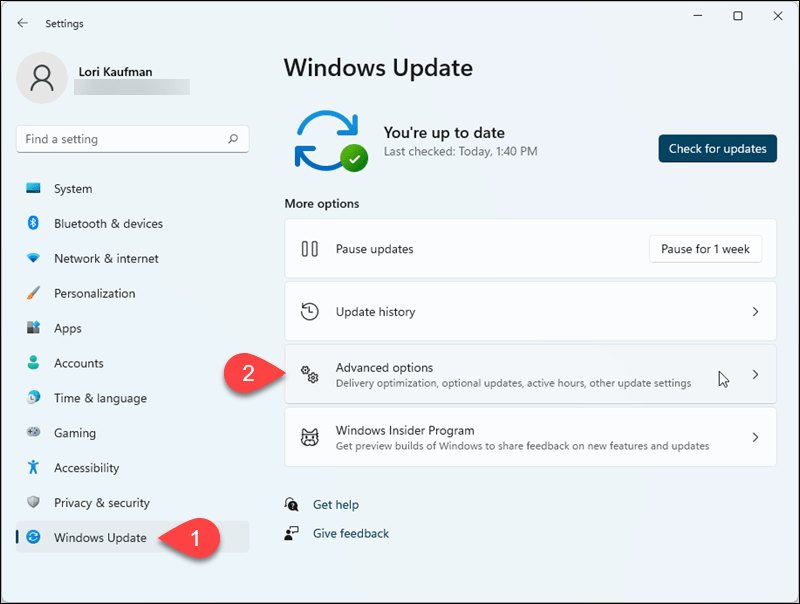Click the More options heading

pos(322,204)
